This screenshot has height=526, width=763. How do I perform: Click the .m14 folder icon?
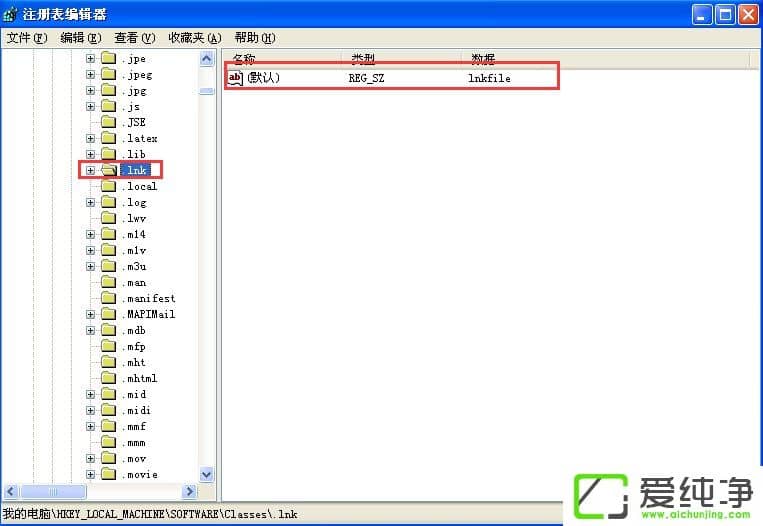(109, 235)
